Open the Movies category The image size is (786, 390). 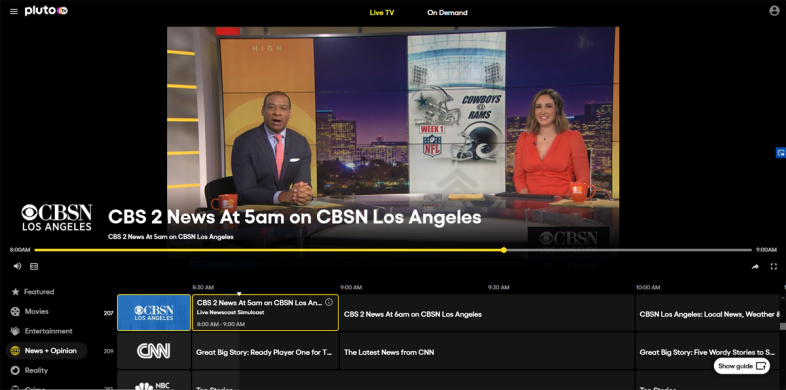37,311
